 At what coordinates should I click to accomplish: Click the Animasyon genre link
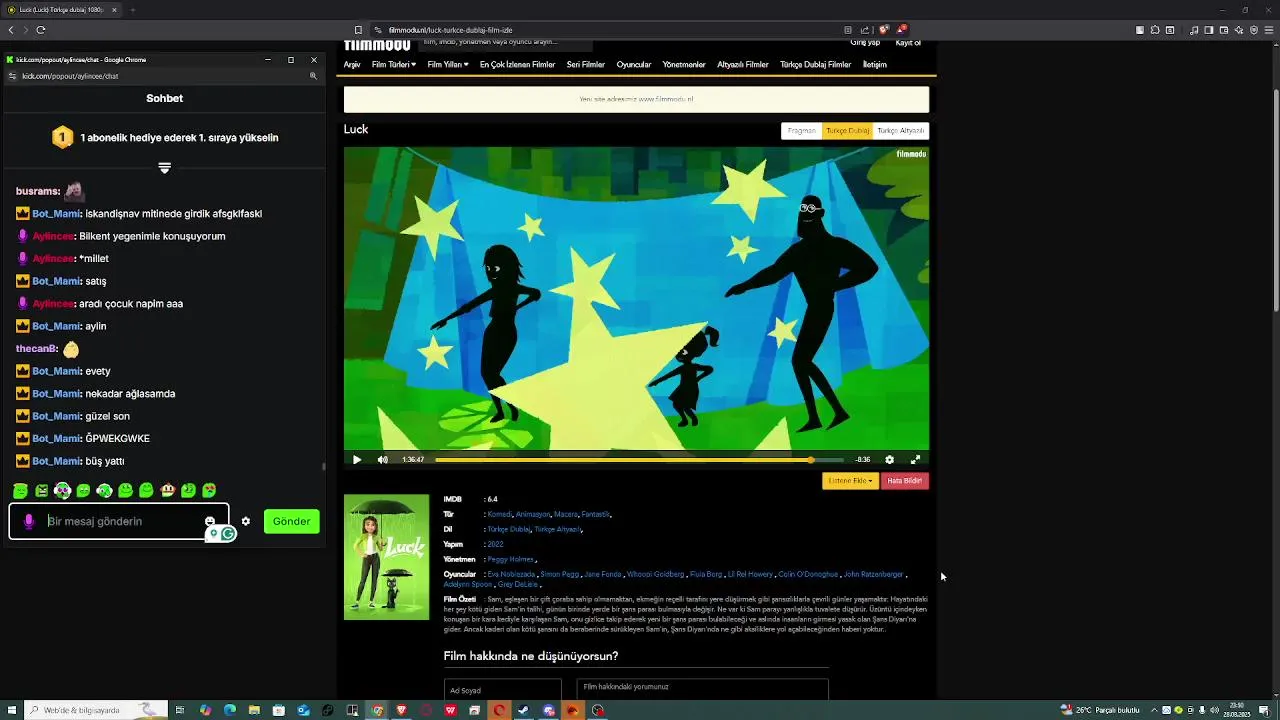tap(533, 514)
